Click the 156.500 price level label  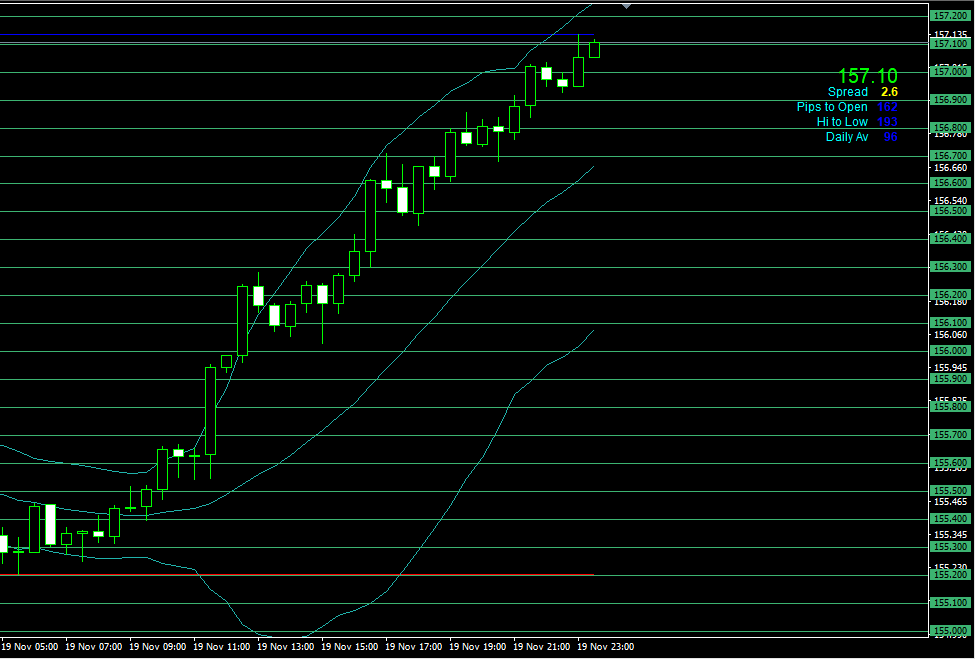click(949, 211)
